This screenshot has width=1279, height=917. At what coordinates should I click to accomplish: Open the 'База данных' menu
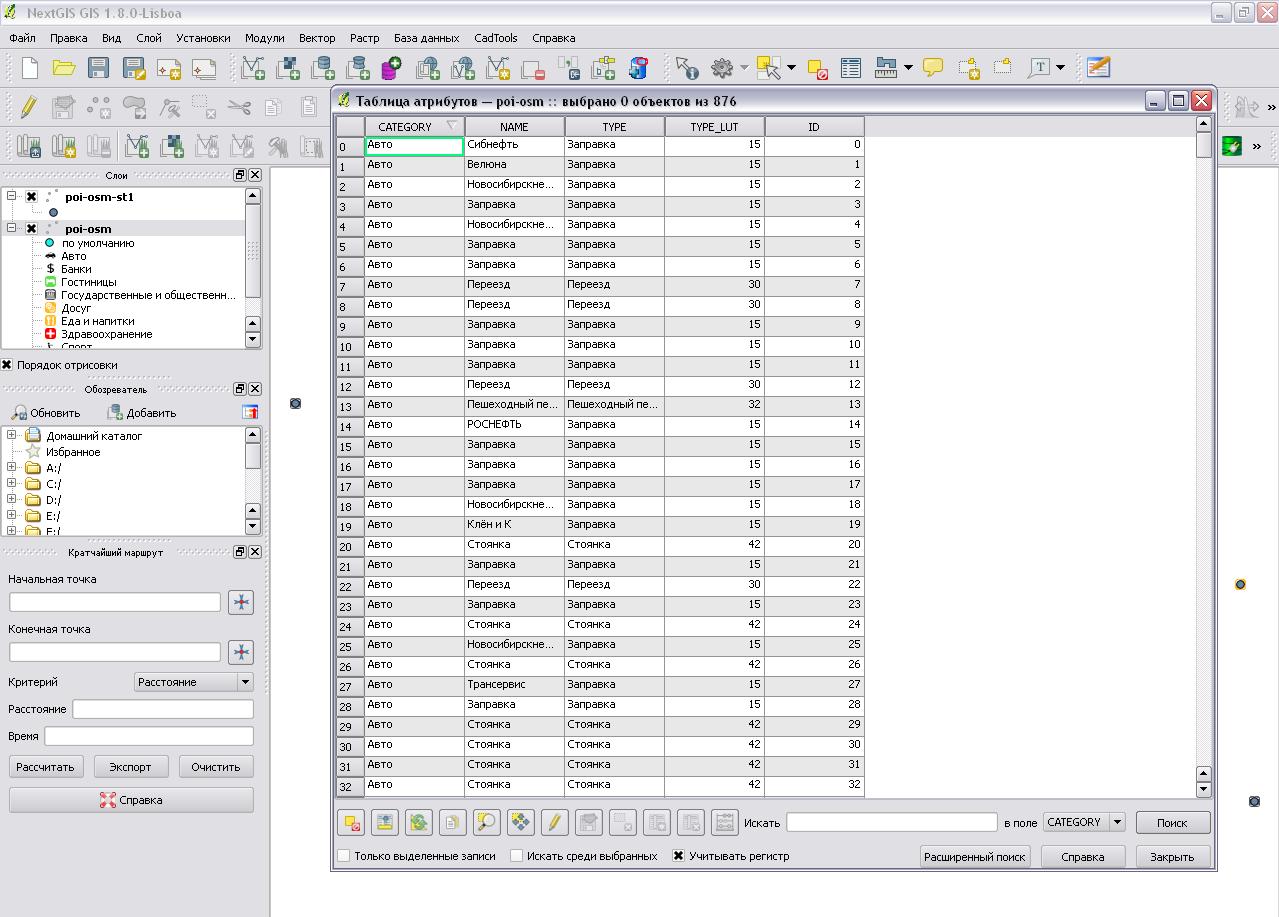pyautogui.click(x=426, y=38)
